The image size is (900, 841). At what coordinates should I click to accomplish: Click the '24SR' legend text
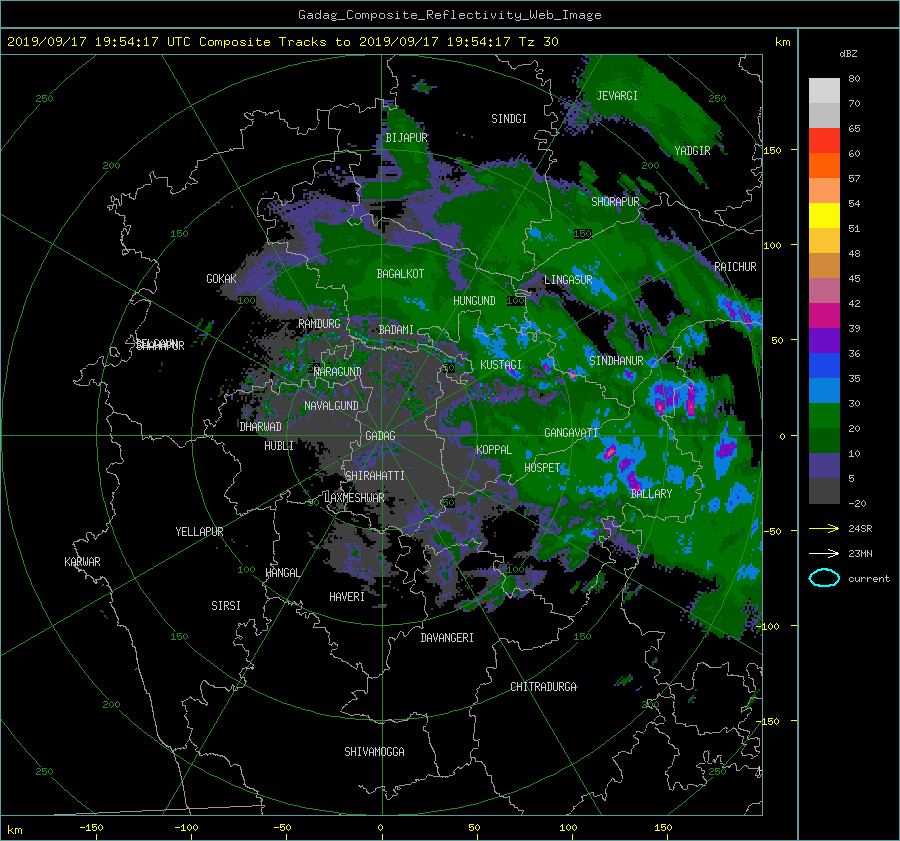click(x=860, y=529)
